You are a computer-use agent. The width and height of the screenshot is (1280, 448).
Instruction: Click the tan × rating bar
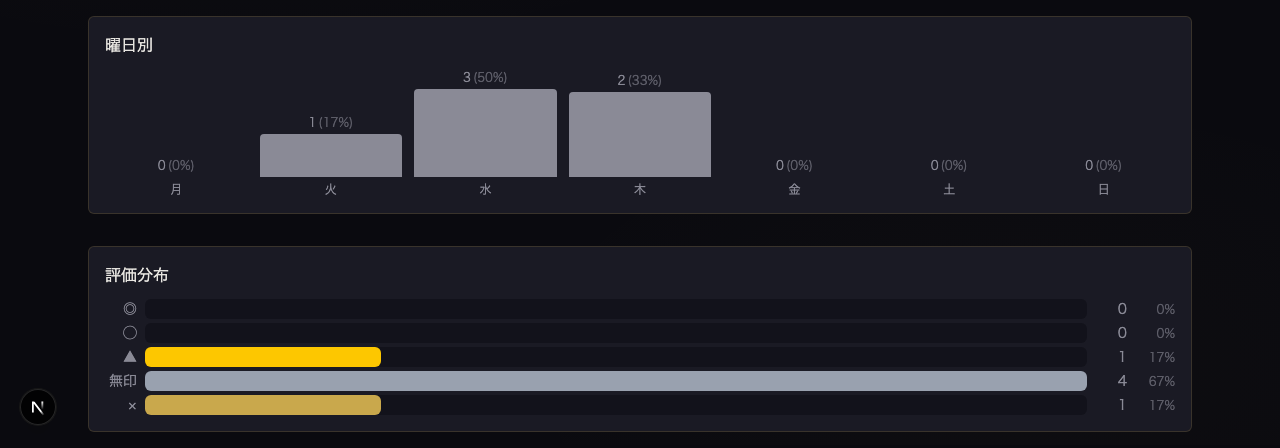[x=263, y=405]
